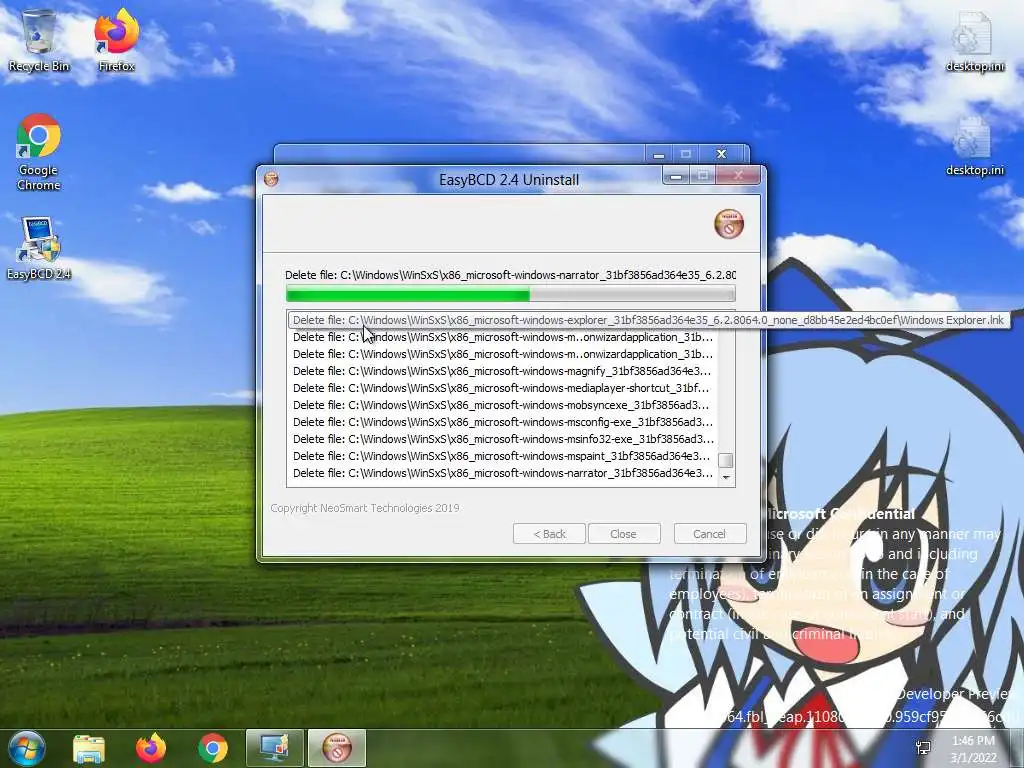
Task: Select the log row mentioning mediaplayer-shortcut
Action: (x=502, y=388)
